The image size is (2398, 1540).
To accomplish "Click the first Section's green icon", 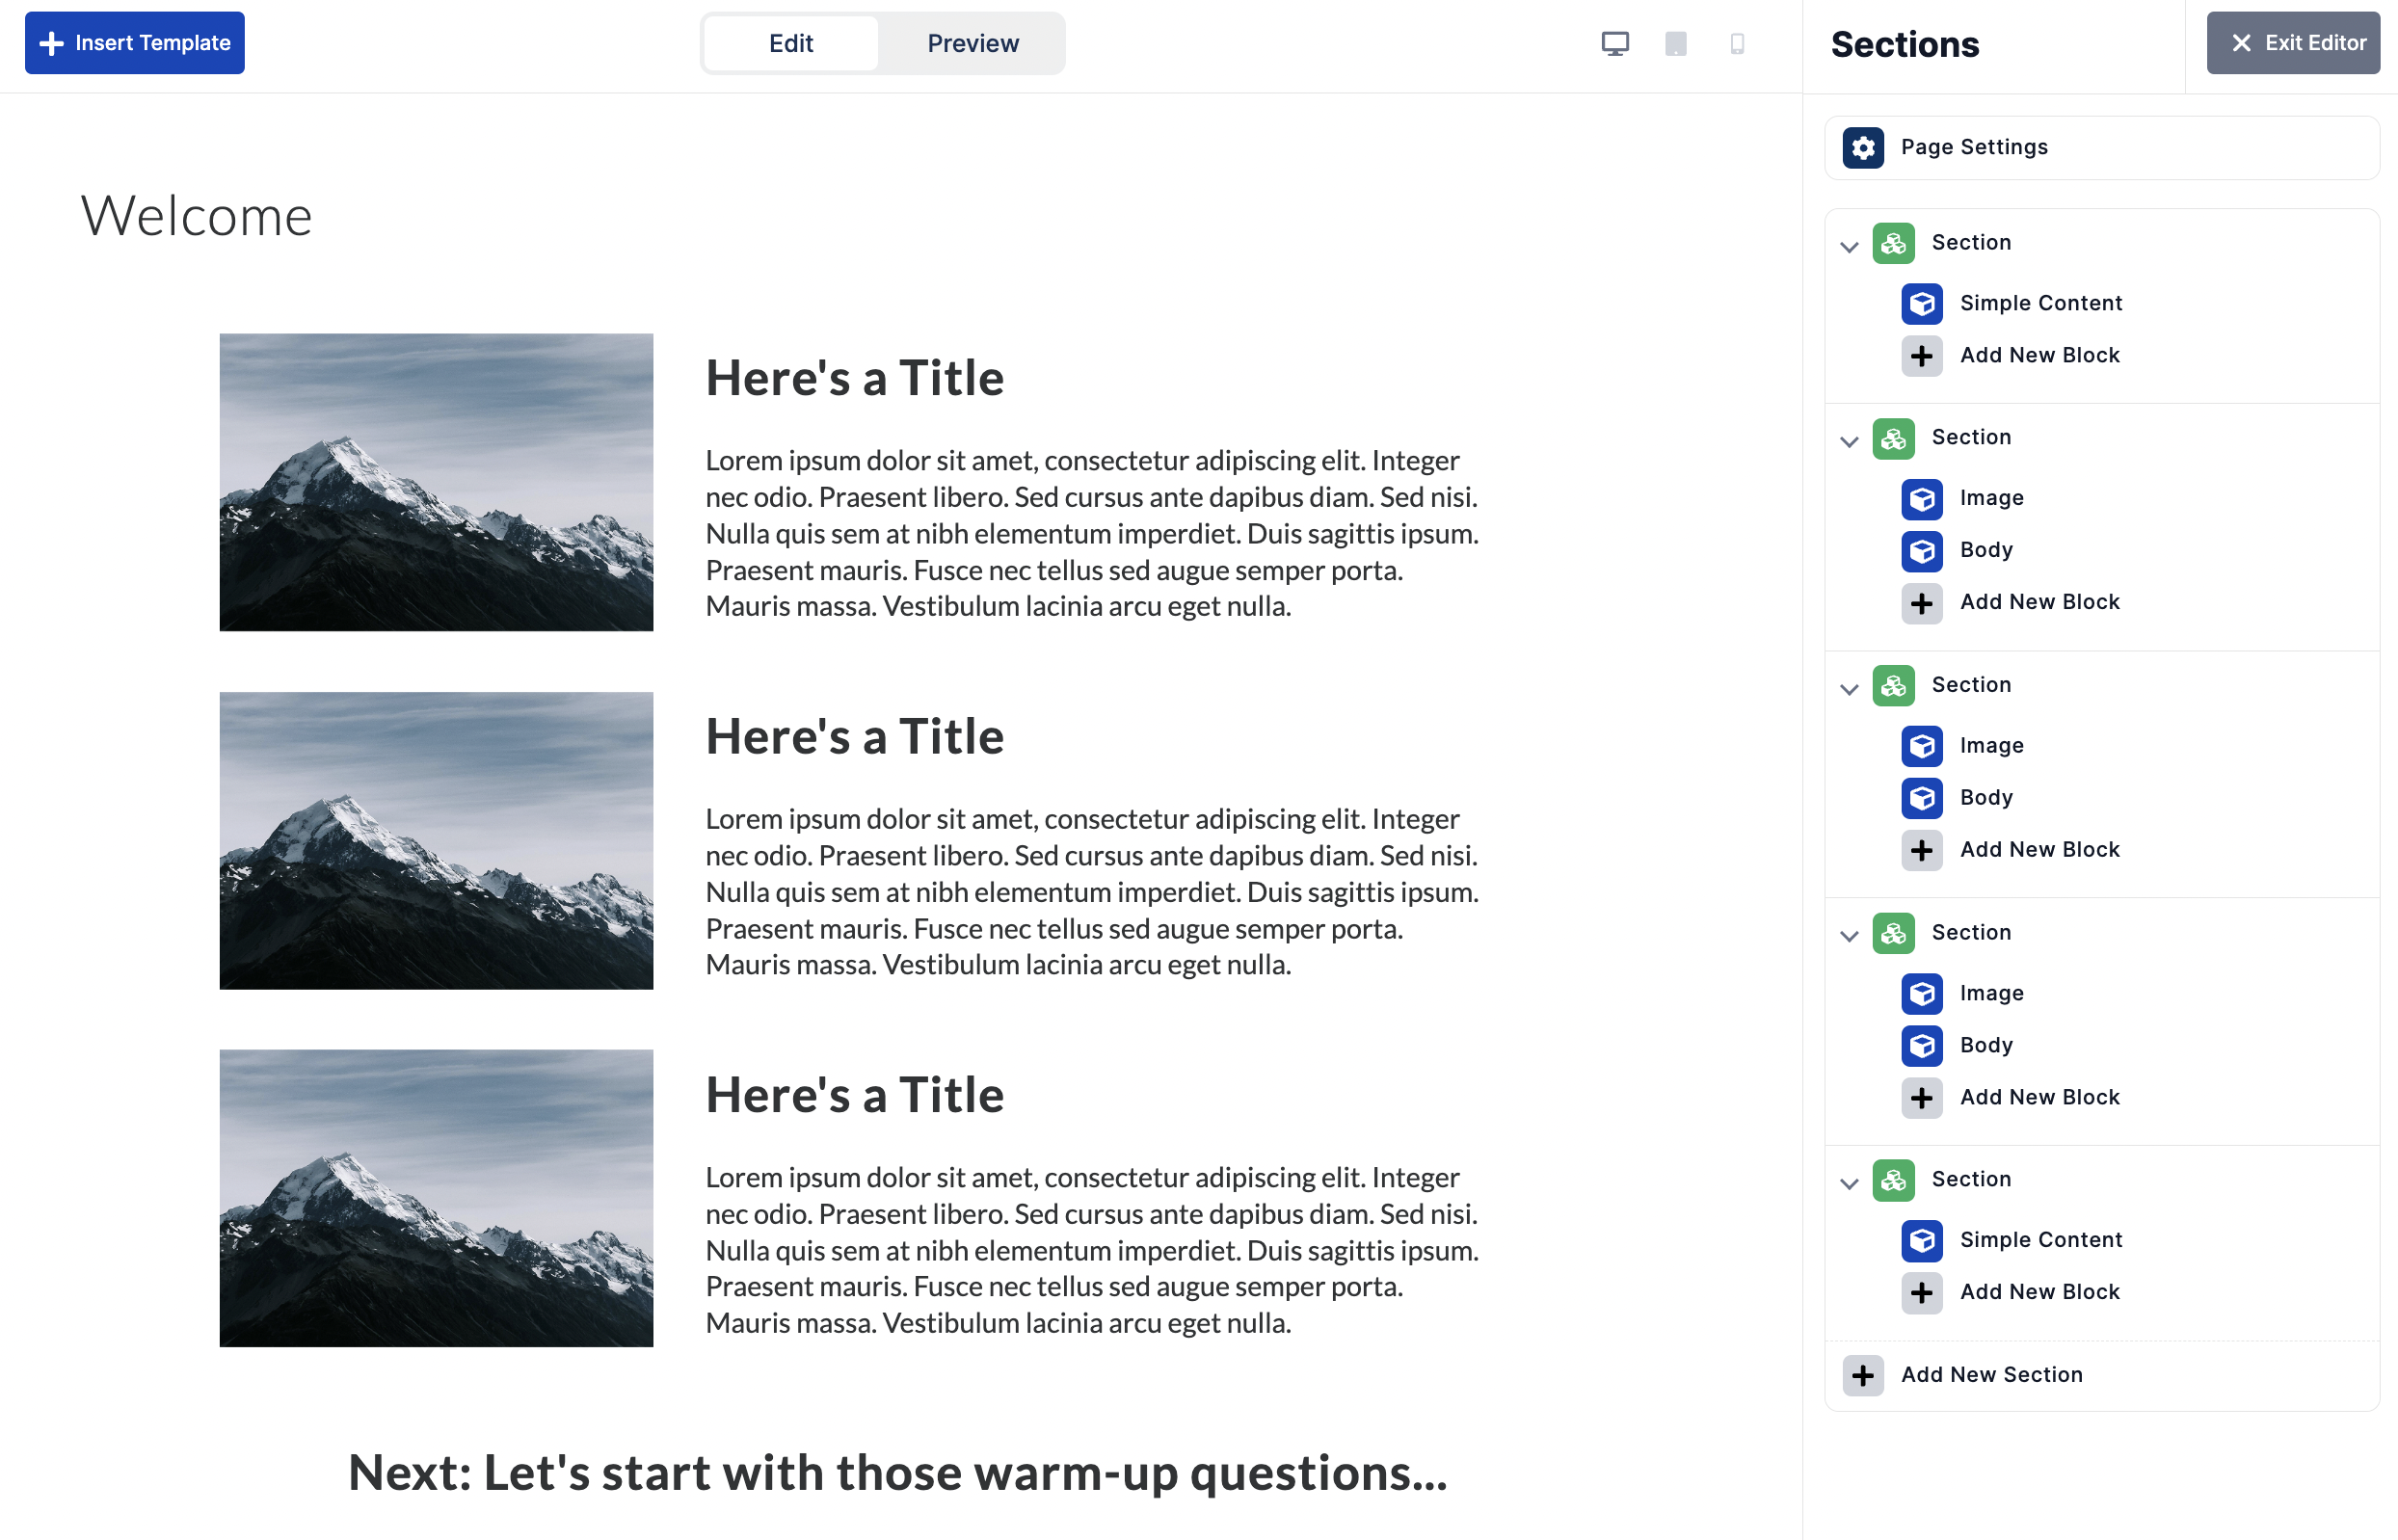I will 1893,243.
